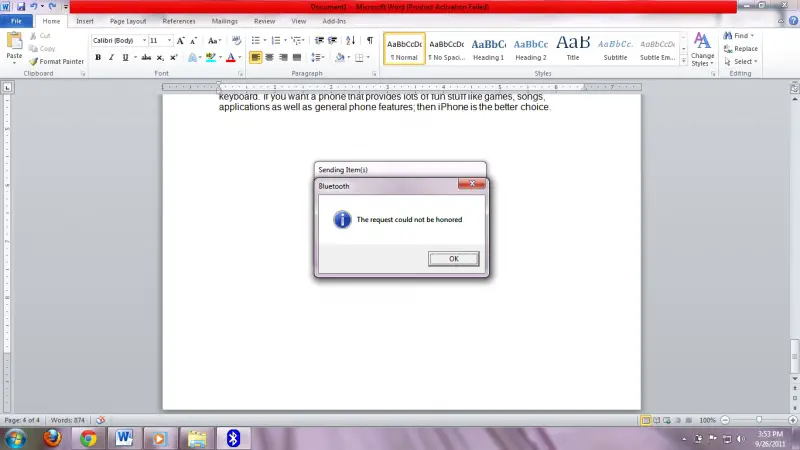Click the Find button

coord(738,35)
